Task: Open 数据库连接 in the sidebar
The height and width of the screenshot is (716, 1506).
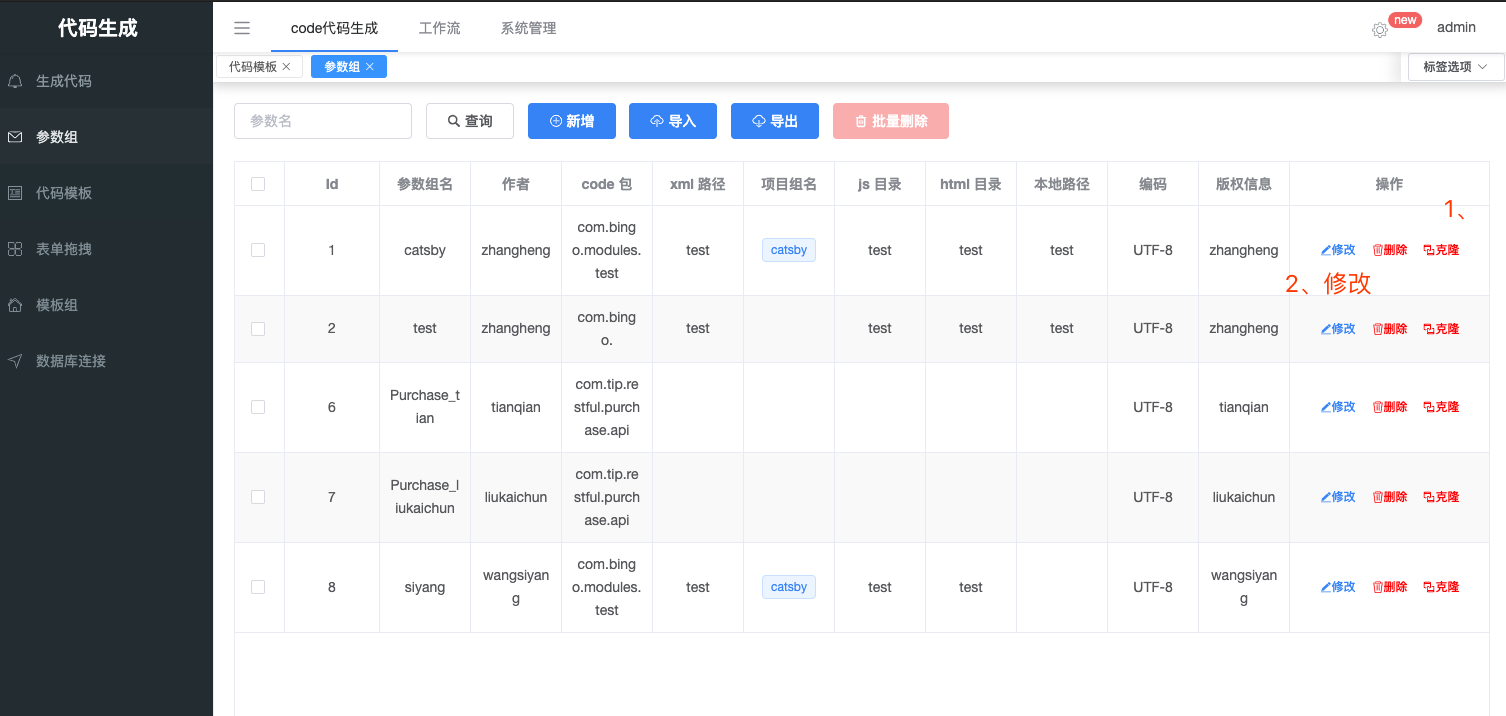Action: (x=106, y=361)
